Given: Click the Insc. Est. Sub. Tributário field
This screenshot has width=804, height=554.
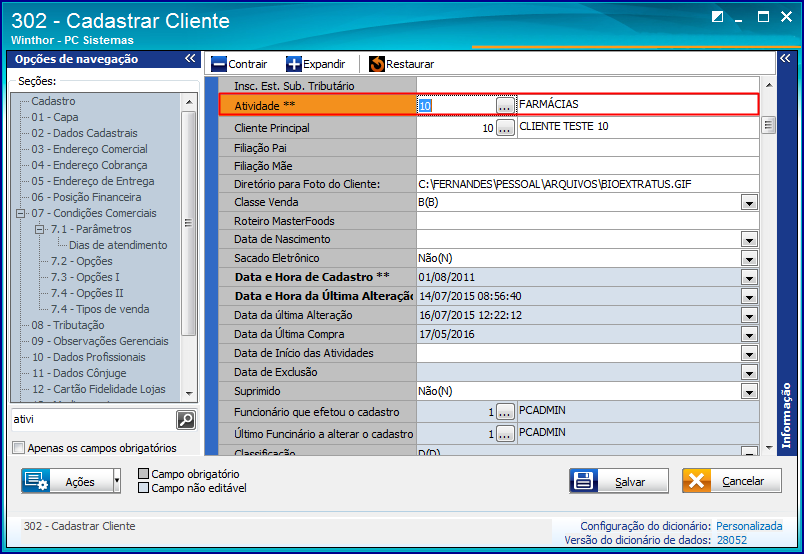Looking at the screenshot, I should coord(588,86).
